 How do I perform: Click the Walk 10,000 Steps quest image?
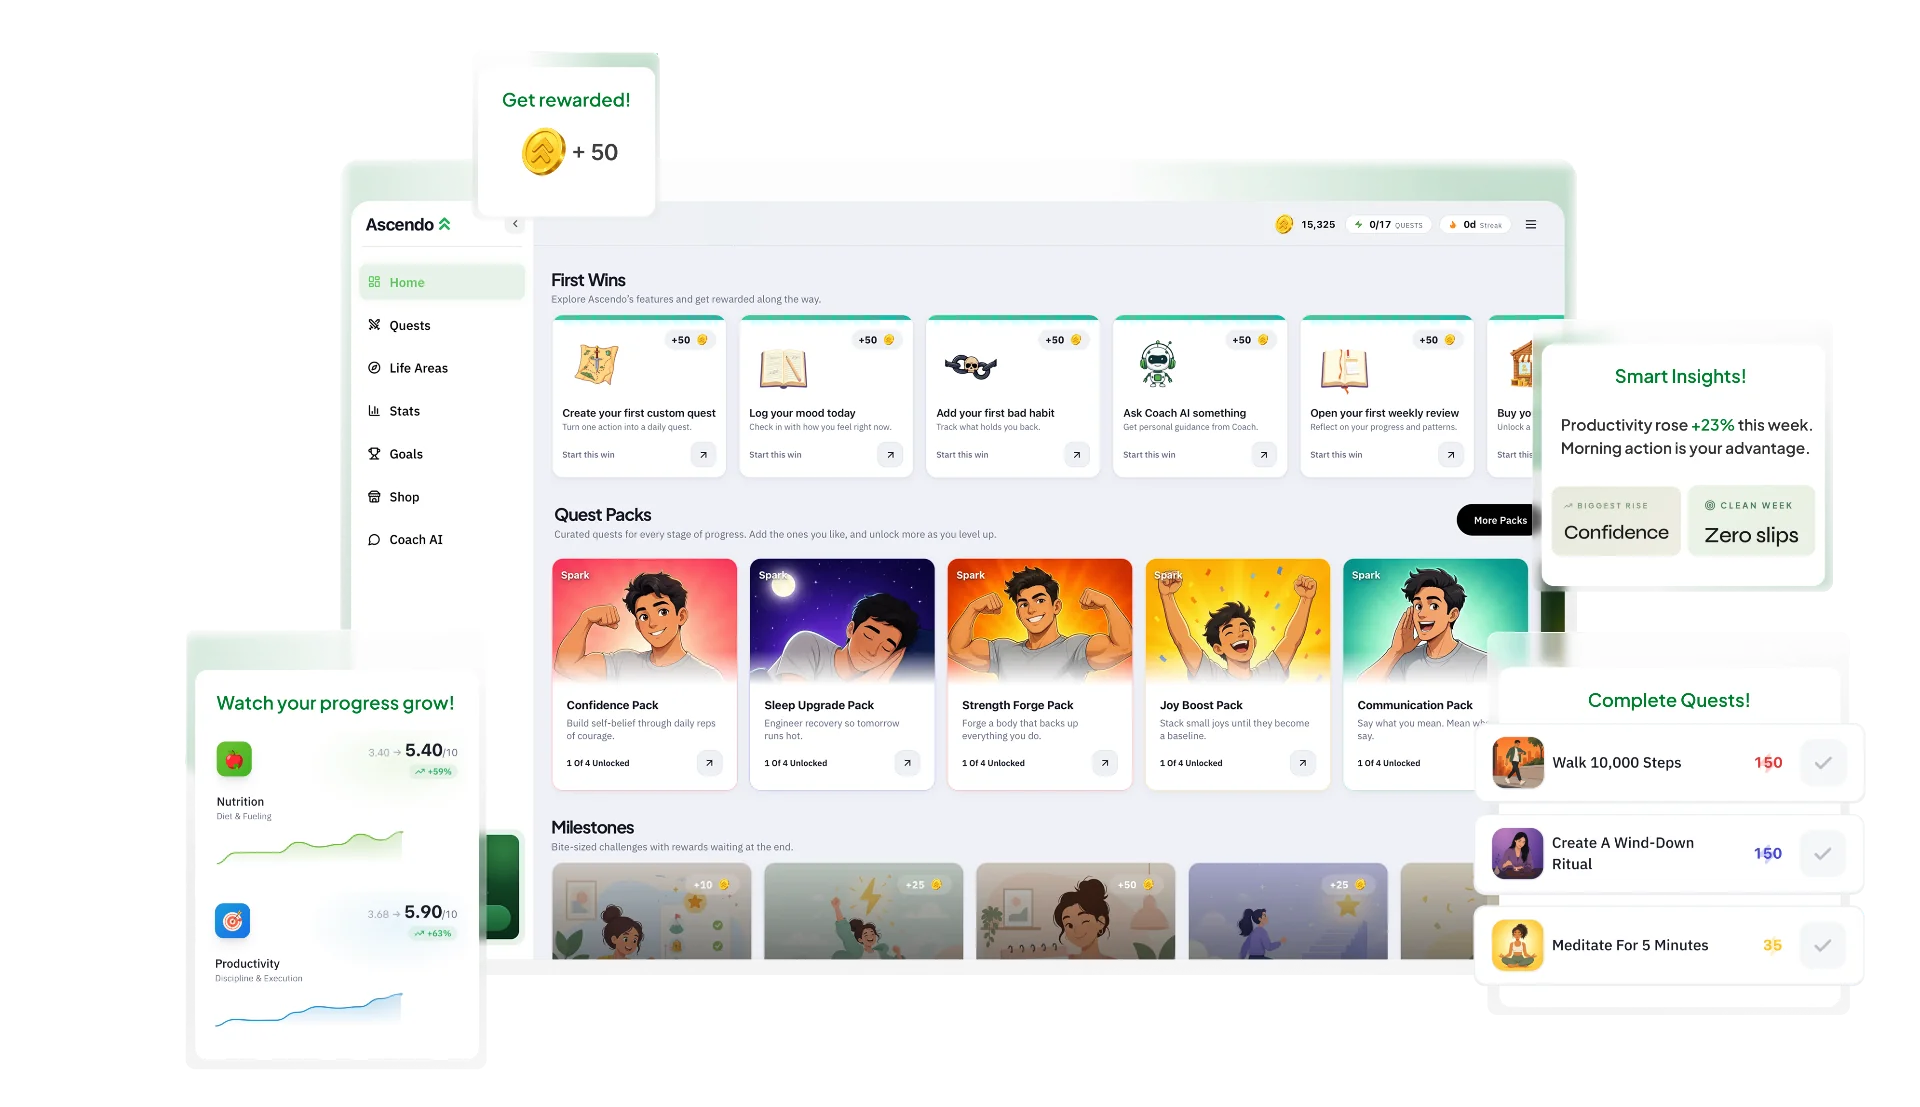[x=1517, y=763]
